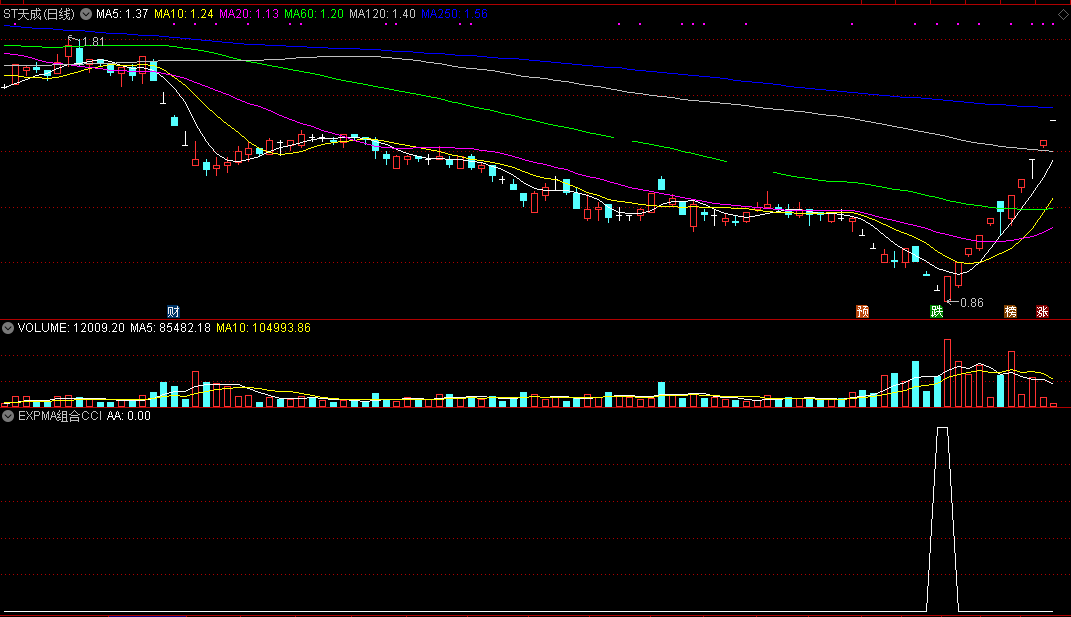Click the MA5: 1.37 label
The height and width of the screenshot is (617, 1071).
point(122,14)
